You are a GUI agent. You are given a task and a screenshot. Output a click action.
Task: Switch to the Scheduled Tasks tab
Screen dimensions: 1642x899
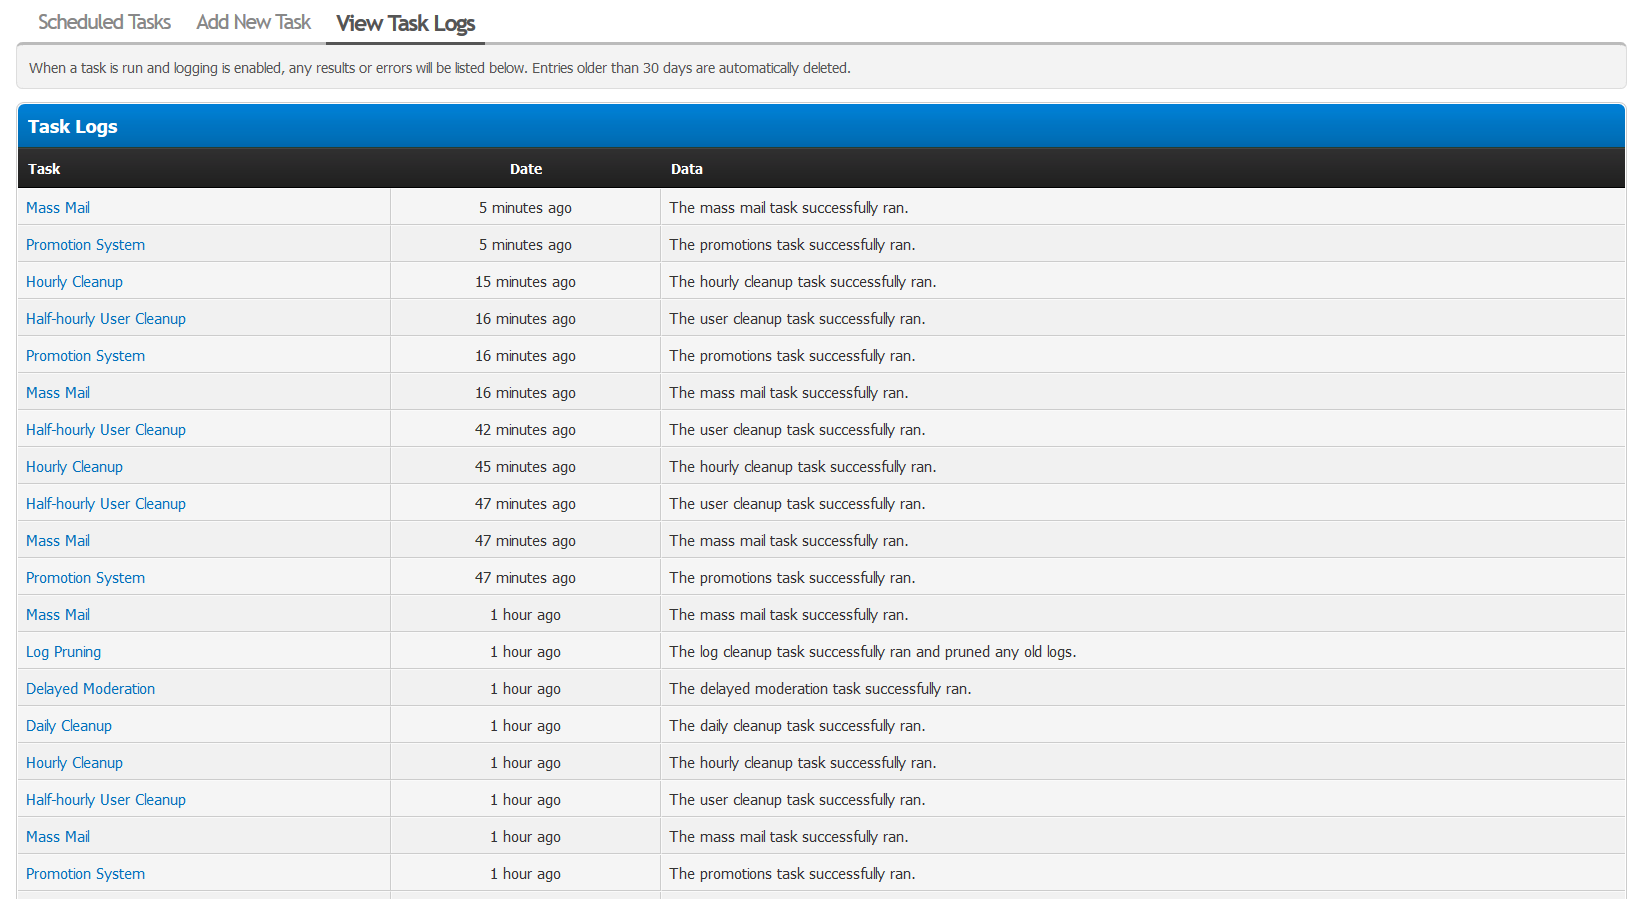pyautogui.click(x=104, y=22)
